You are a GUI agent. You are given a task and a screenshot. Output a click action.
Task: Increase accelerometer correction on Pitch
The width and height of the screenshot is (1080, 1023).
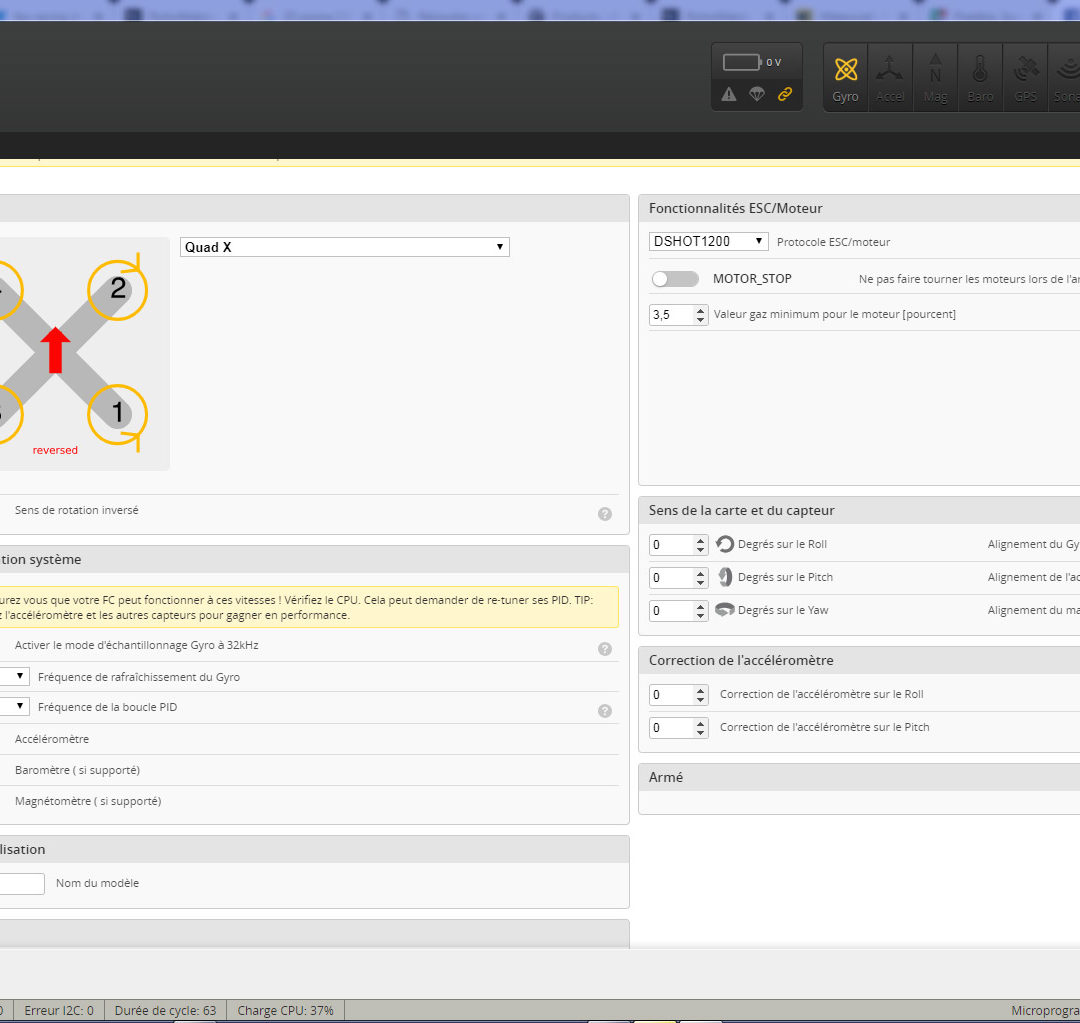pyautogui.click(x=700, y=724)
